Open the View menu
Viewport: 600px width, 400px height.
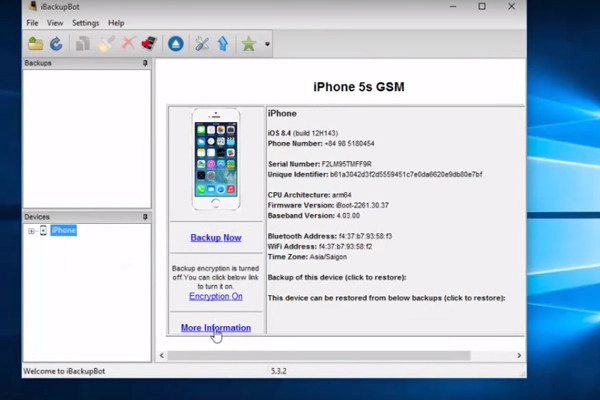tap(55, 23)
